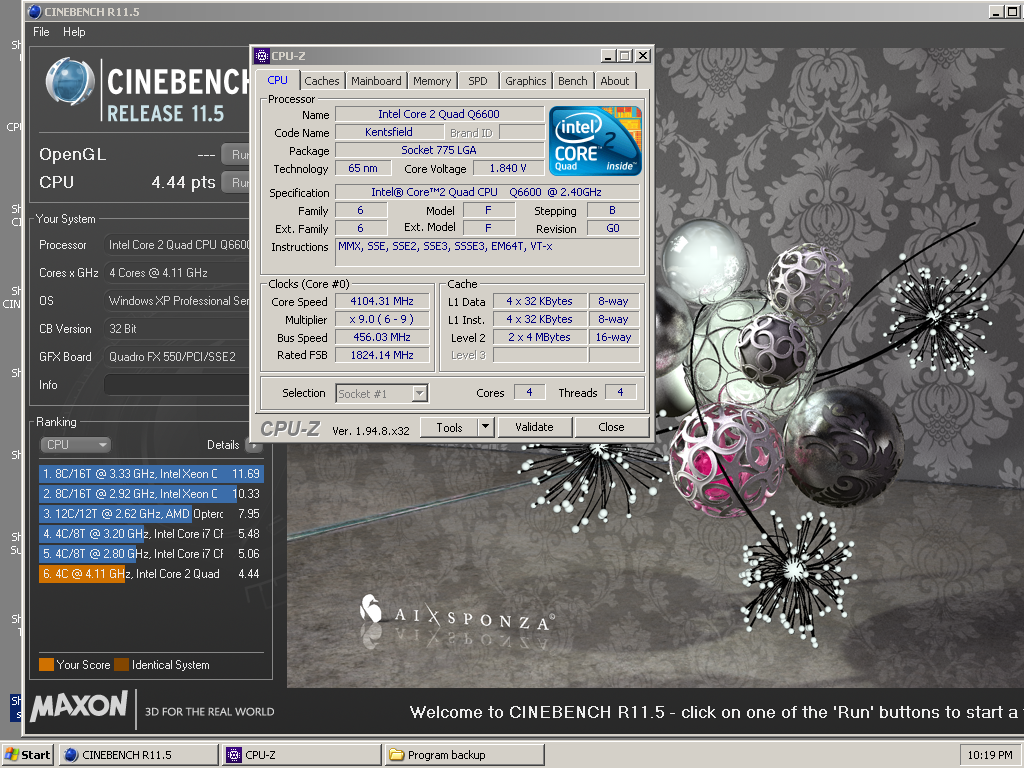Select ranking row 4C/8T @ 3.20 GHz

tap(151, 534)
